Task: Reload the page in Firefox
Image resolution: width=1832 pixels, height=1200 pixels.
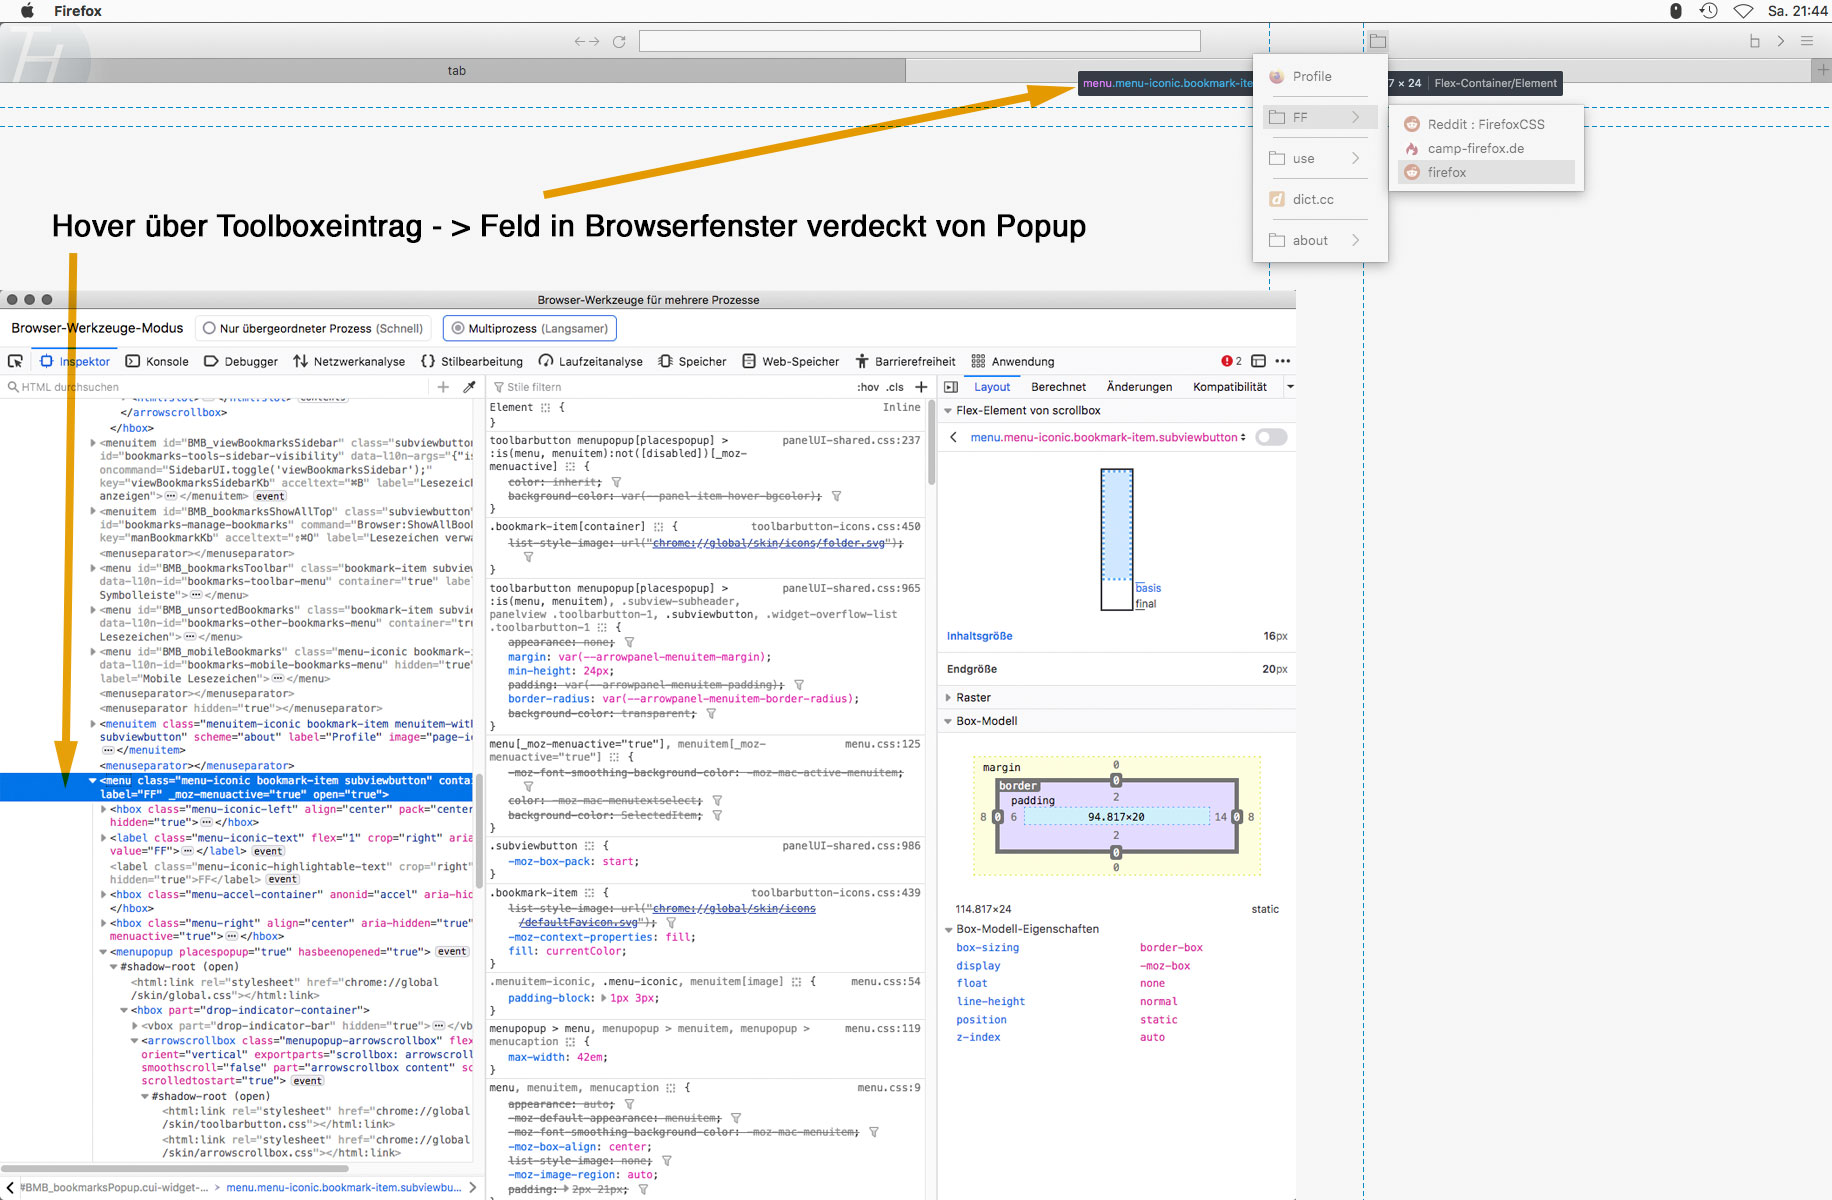Action: pos(619,41)
